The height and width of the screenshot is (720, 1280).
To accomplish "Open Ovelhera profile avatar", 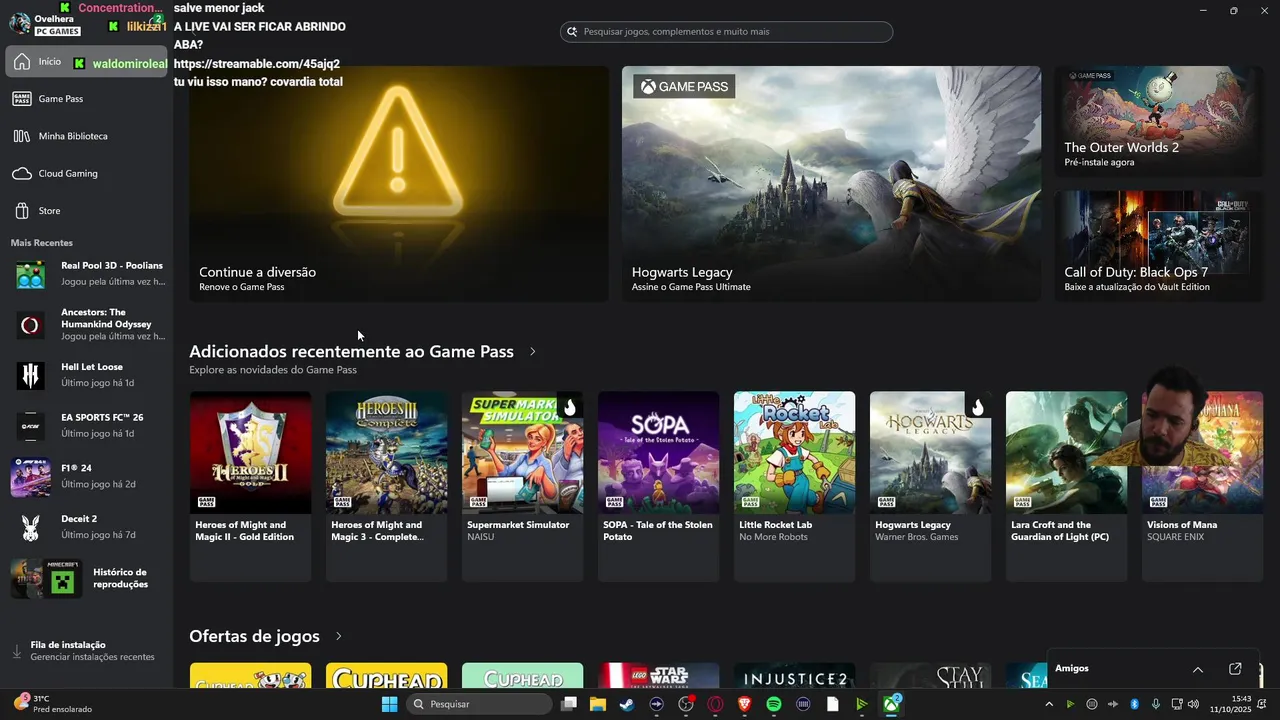I will (x=19, y=24).
